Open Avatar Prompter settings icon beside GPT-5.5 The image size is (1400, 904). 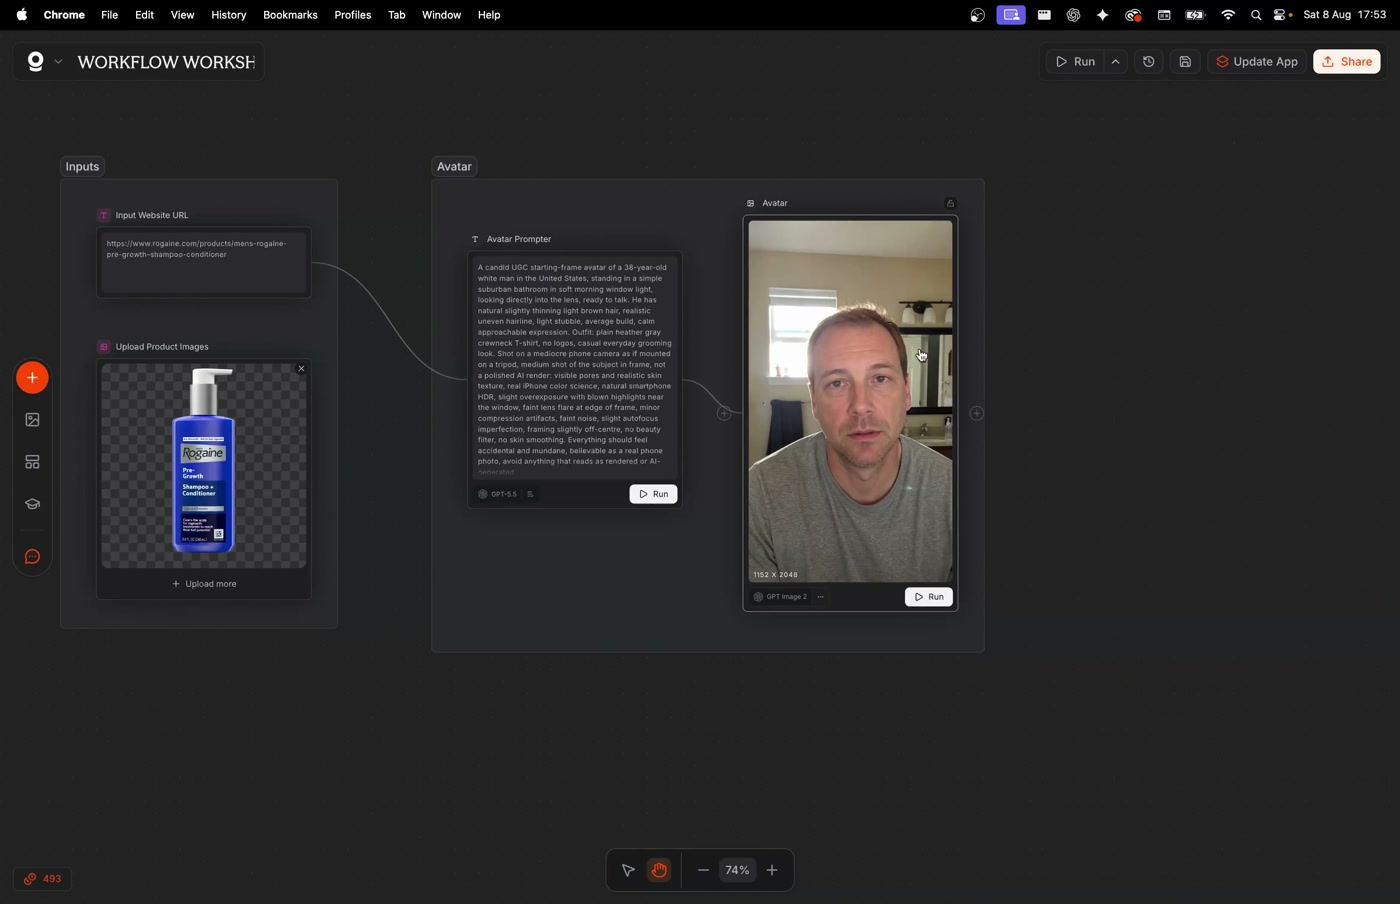coord(530,494)
